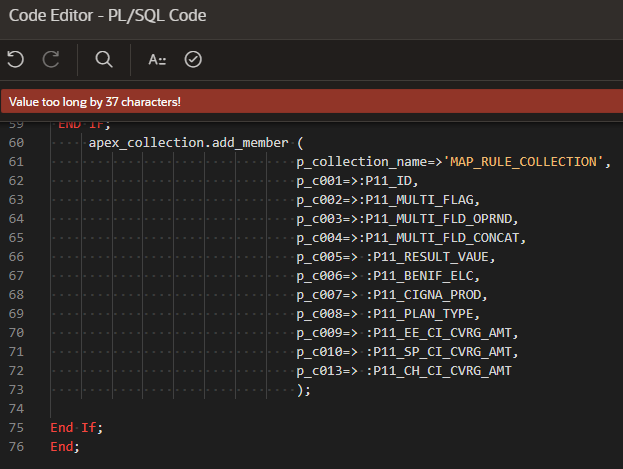Click line number 60 in the gutter
623x469 pixels.
(16, 143)
